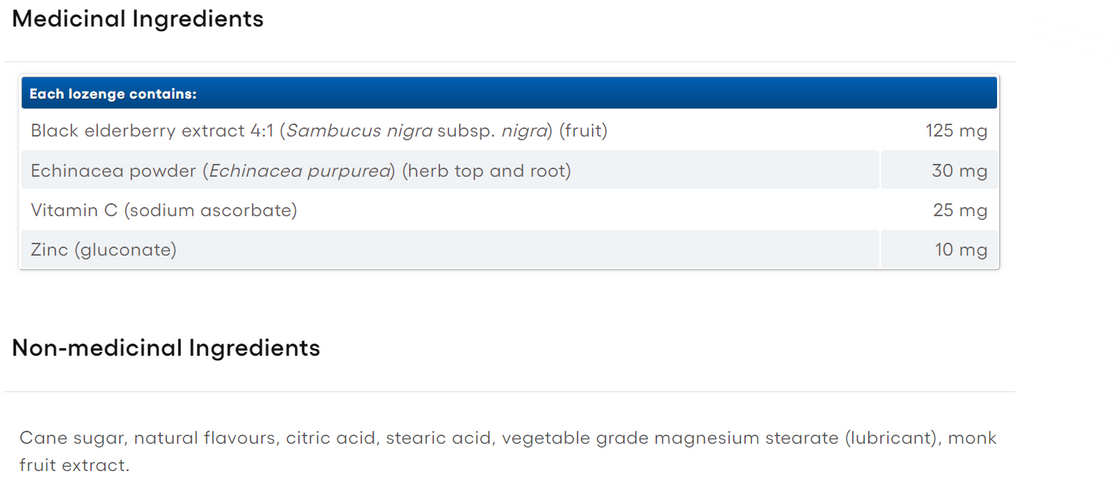Click the italic 'Echinacea purpurea' text
Image resolution: width=1120 pixels, height=490 pixels.
click(300, 171)
